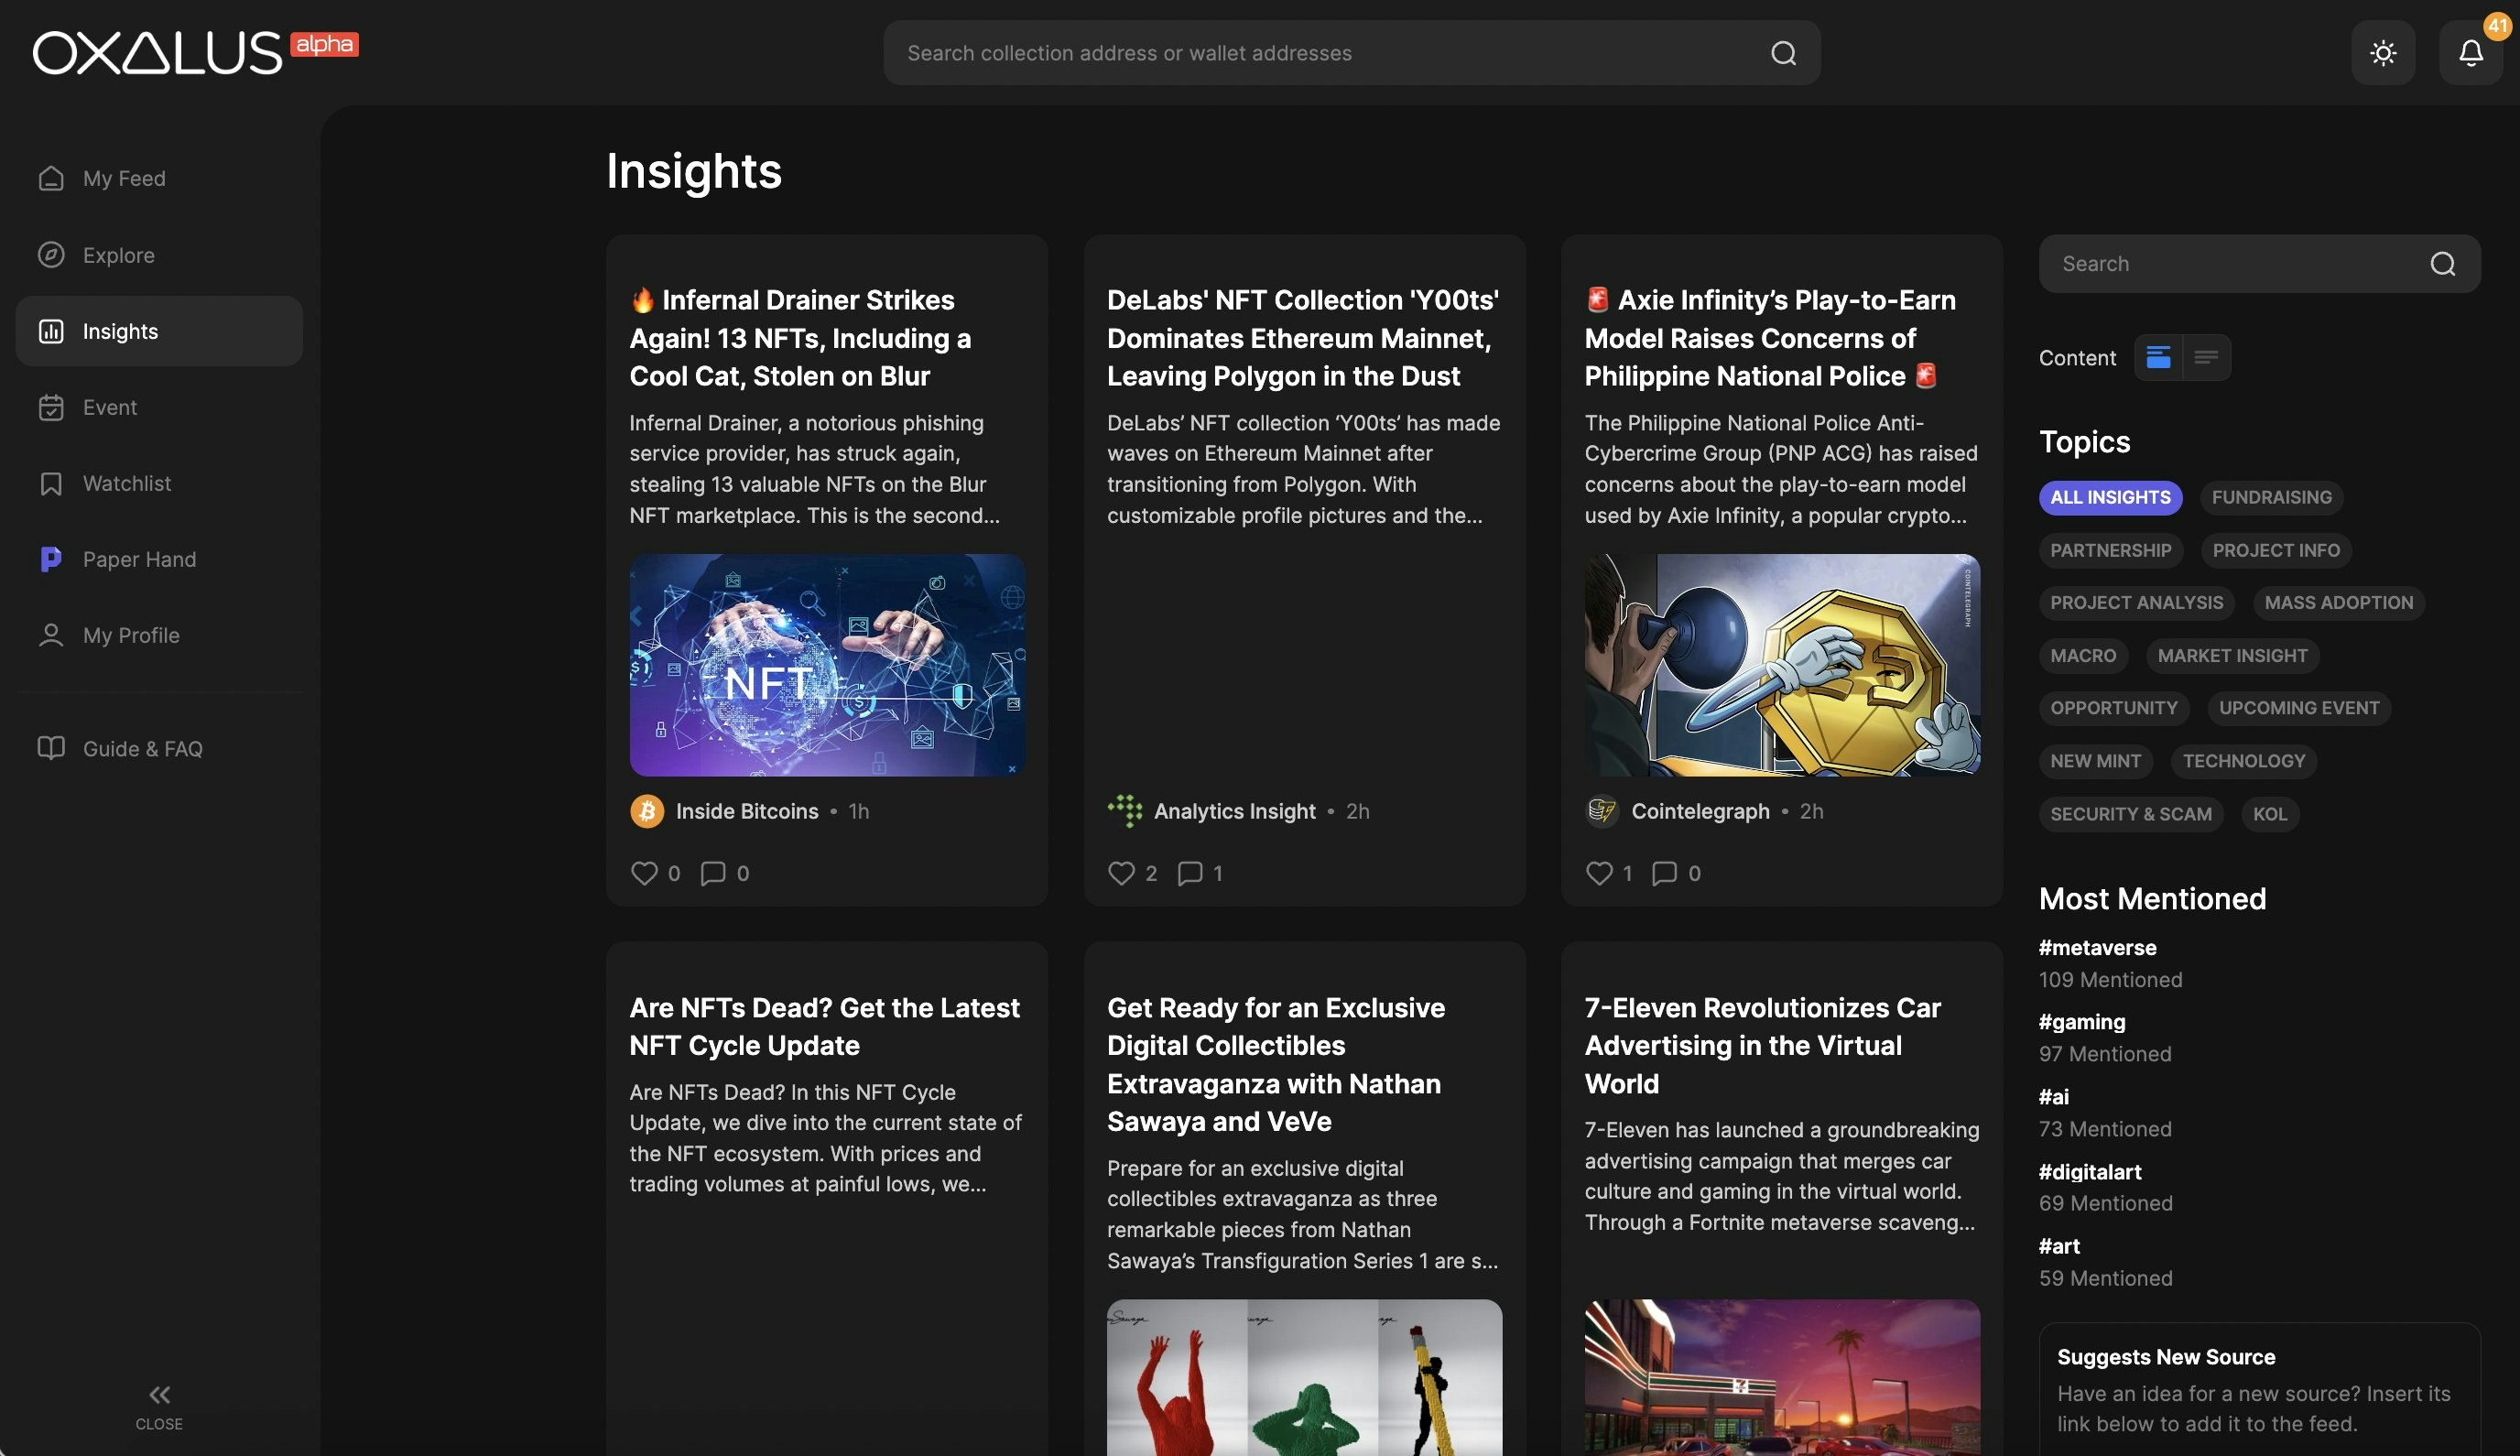This screenshot has height=1456, width=2520.
Task: Open the #metaverse hashtag
Action: coord(2097,947)
